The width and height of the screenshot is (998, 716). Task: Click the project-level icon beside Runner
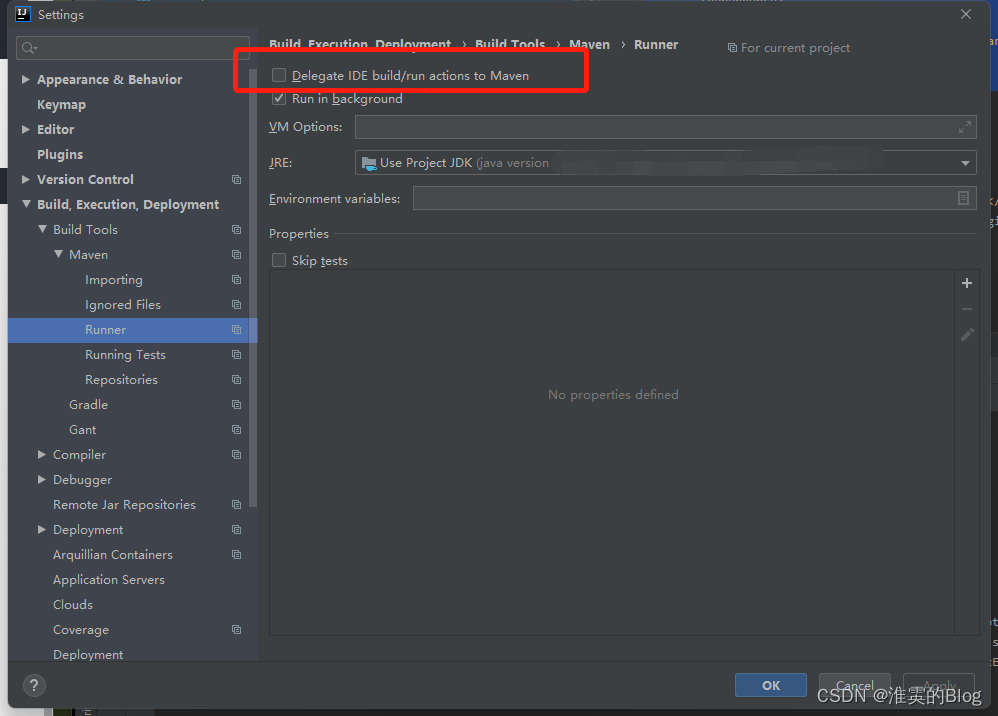[x=236, y=330]
